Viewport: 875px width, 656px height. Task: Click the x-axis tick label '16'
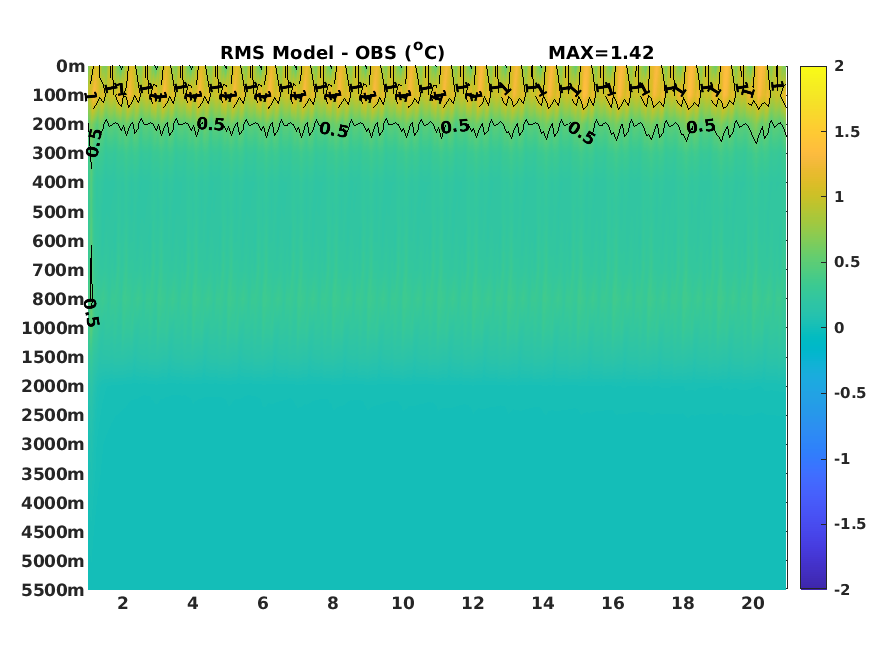coord(613,603)
